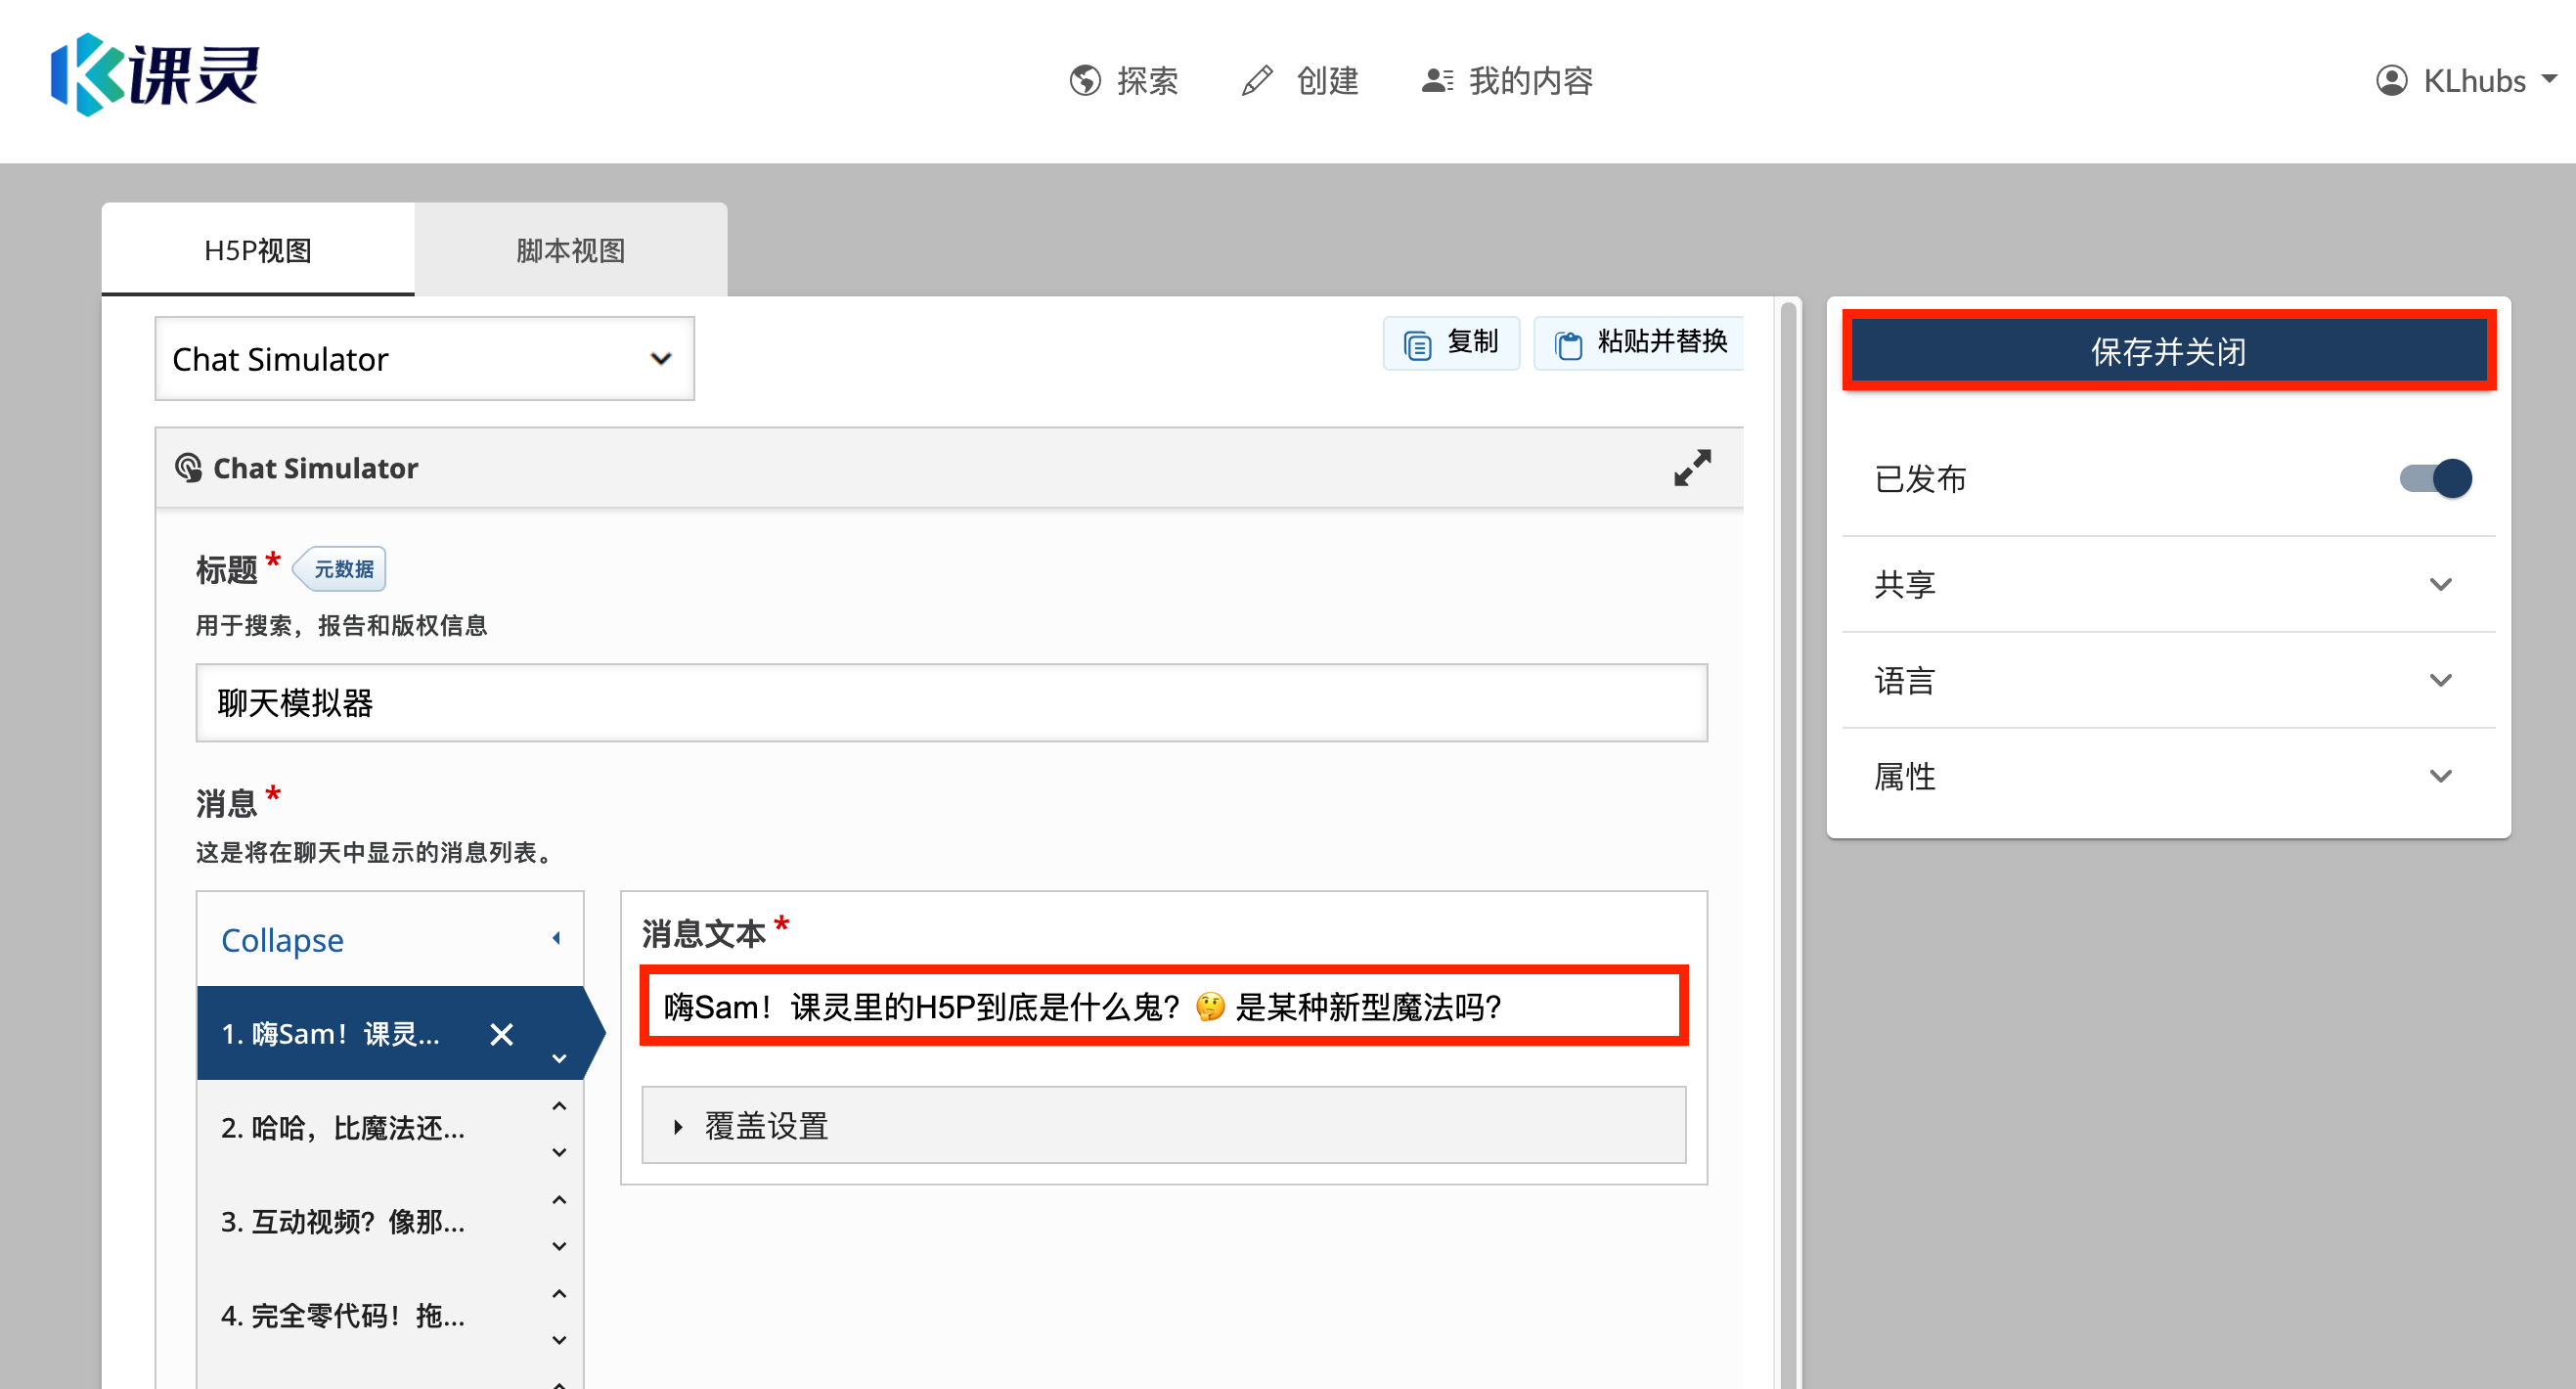
Task: Click the paste icon beside 粘贴并替换
Action: (1570, 343)
